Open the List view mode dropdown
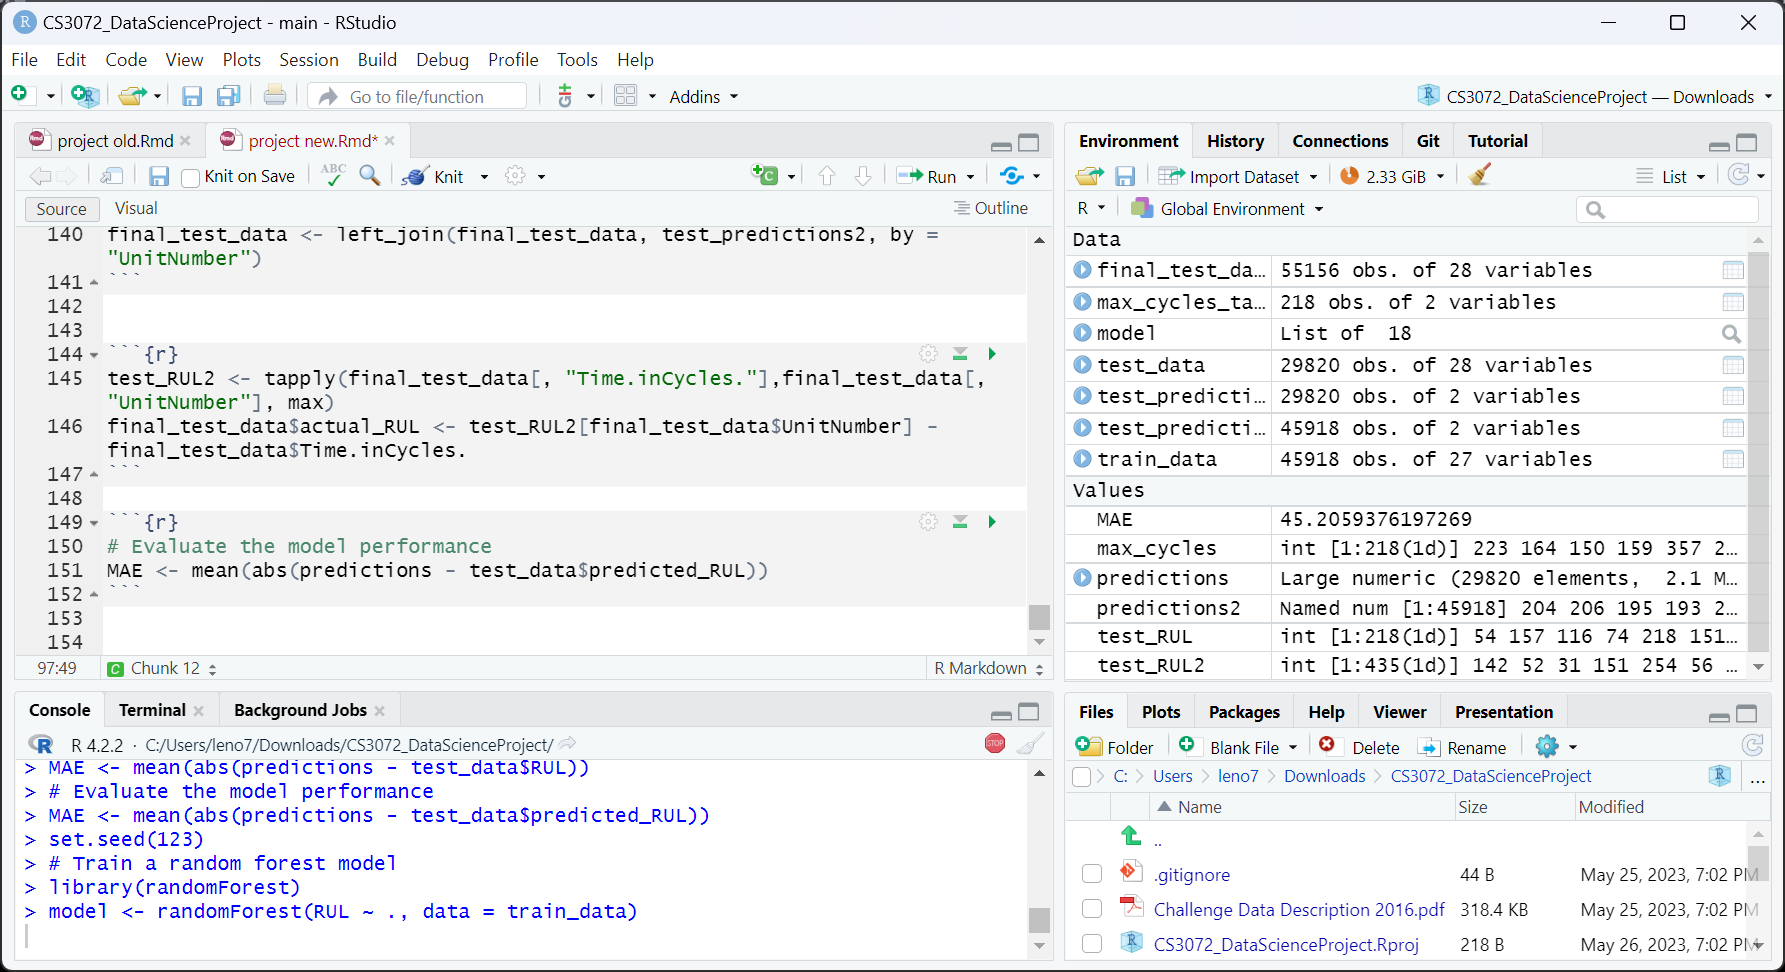This screenshot has width=1785, height=972. tap(1671, 177)
